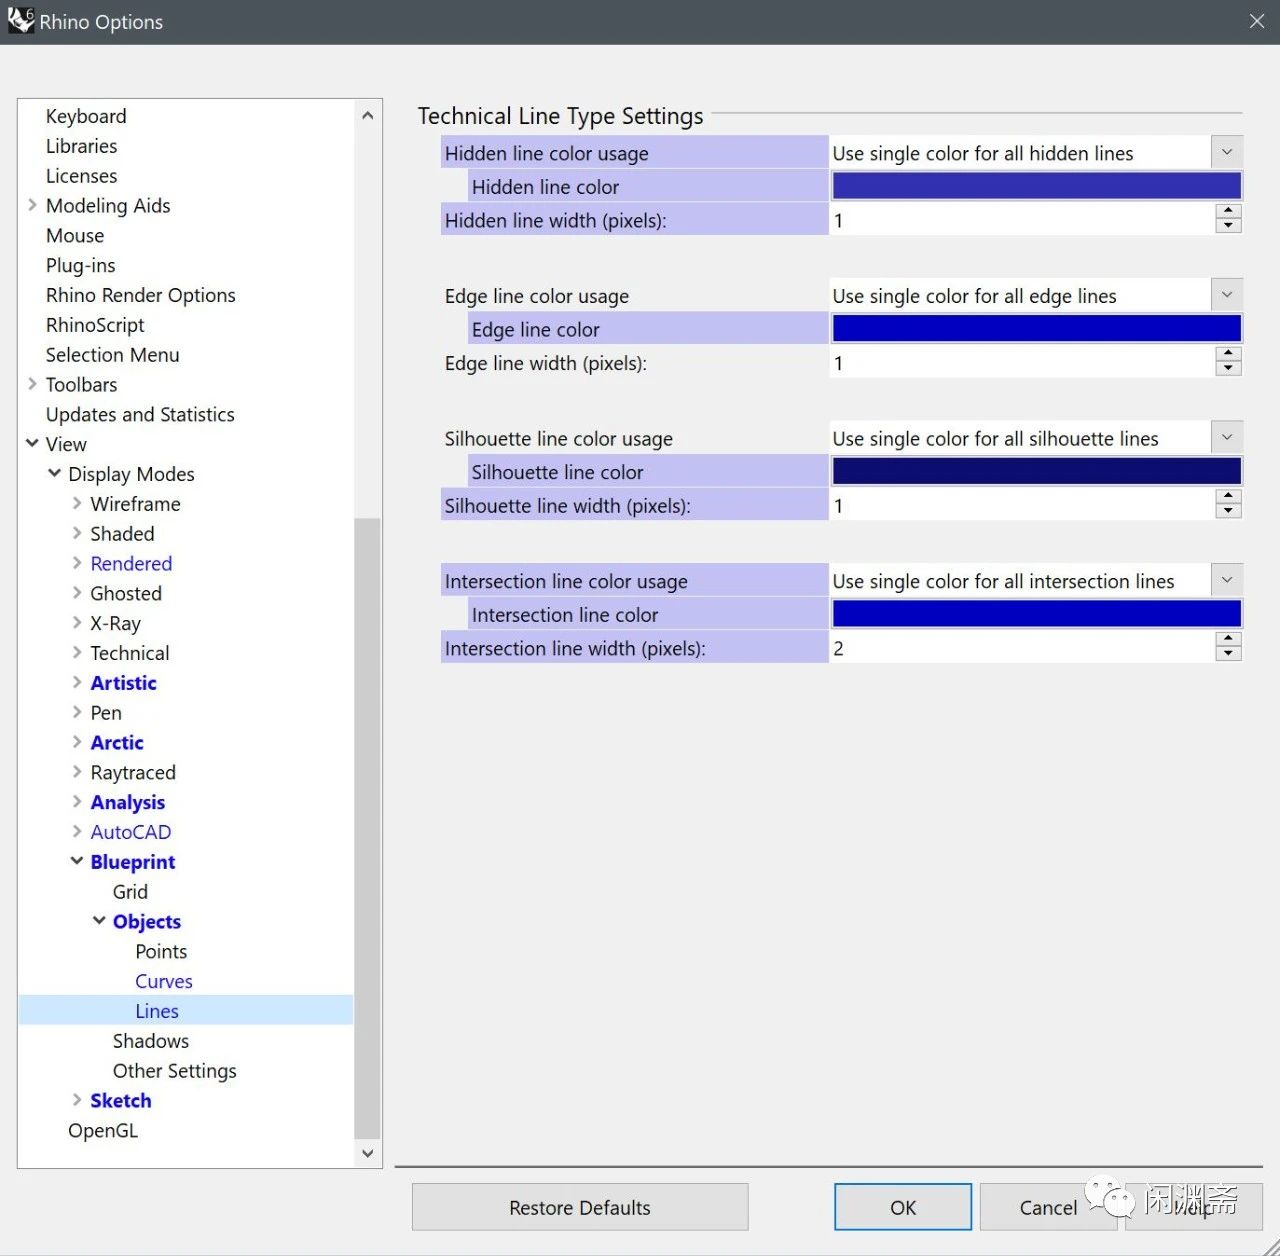This screenshot has height=1256, width=1280.
Task: Expand the Raytraced display mode node
Action: [77, 772]
